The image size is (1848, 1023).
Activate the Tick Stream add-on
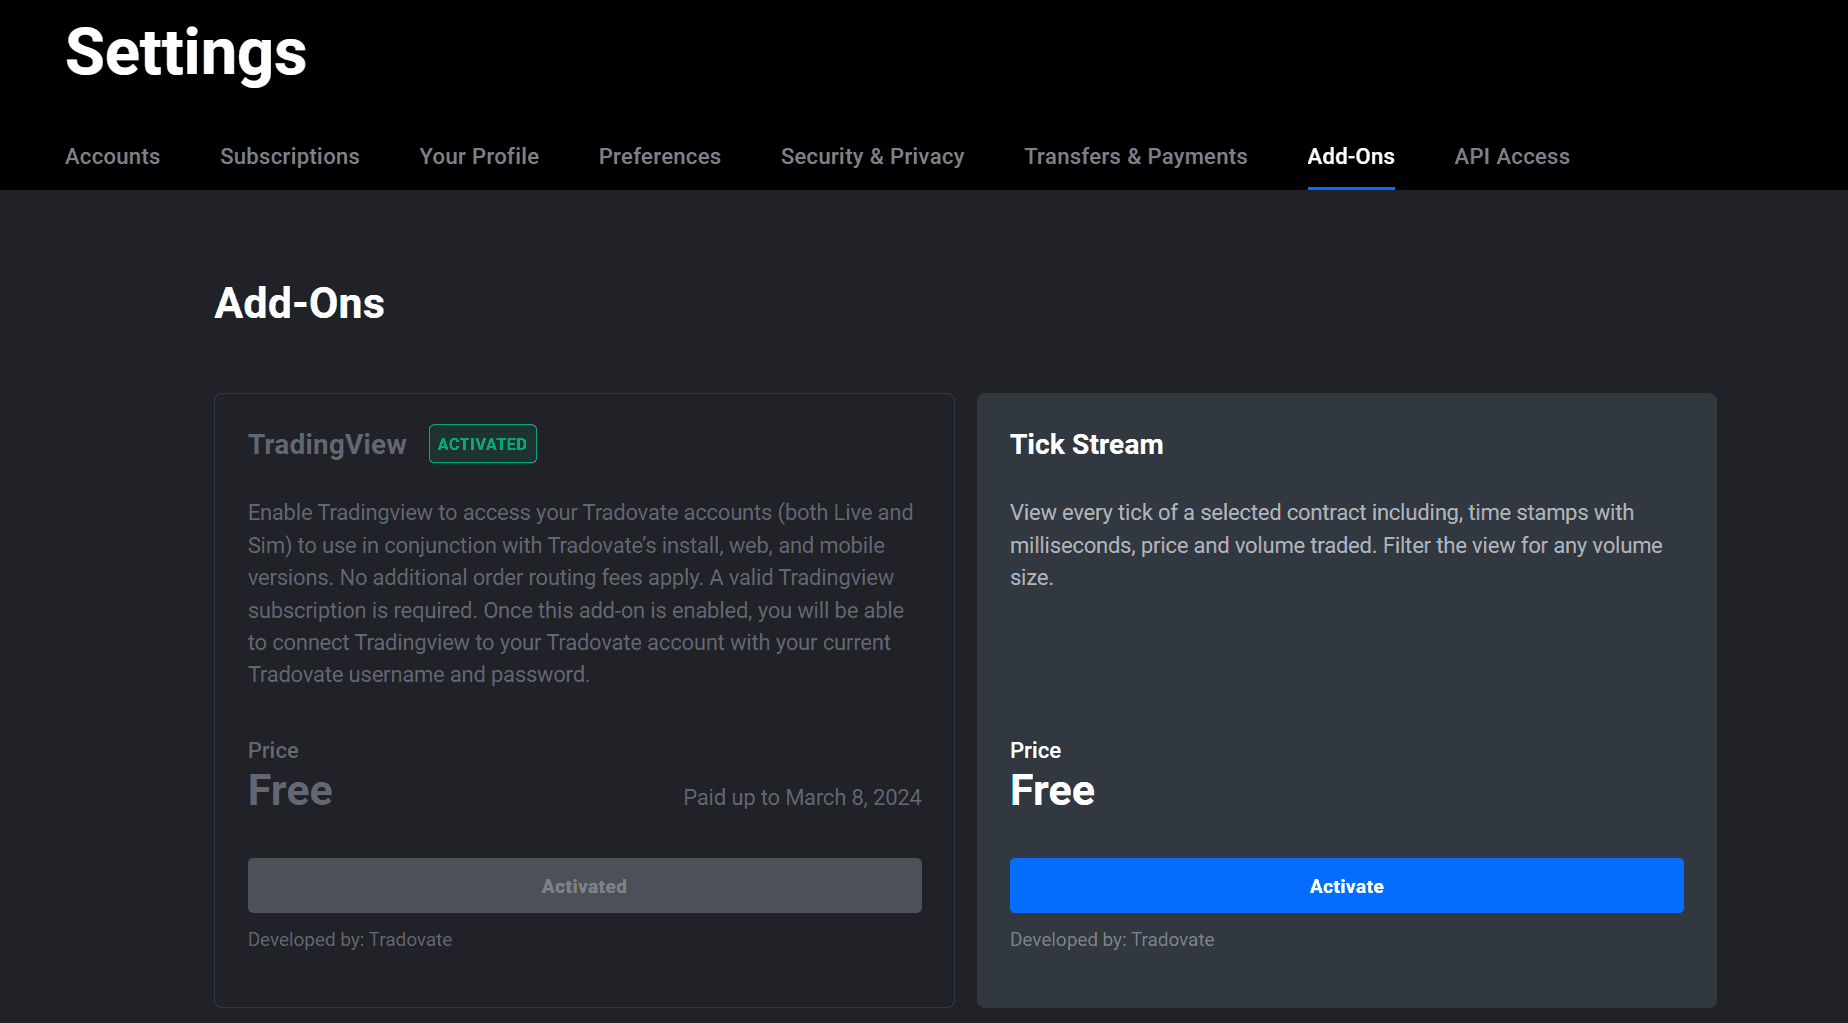tap(1347, 886)
